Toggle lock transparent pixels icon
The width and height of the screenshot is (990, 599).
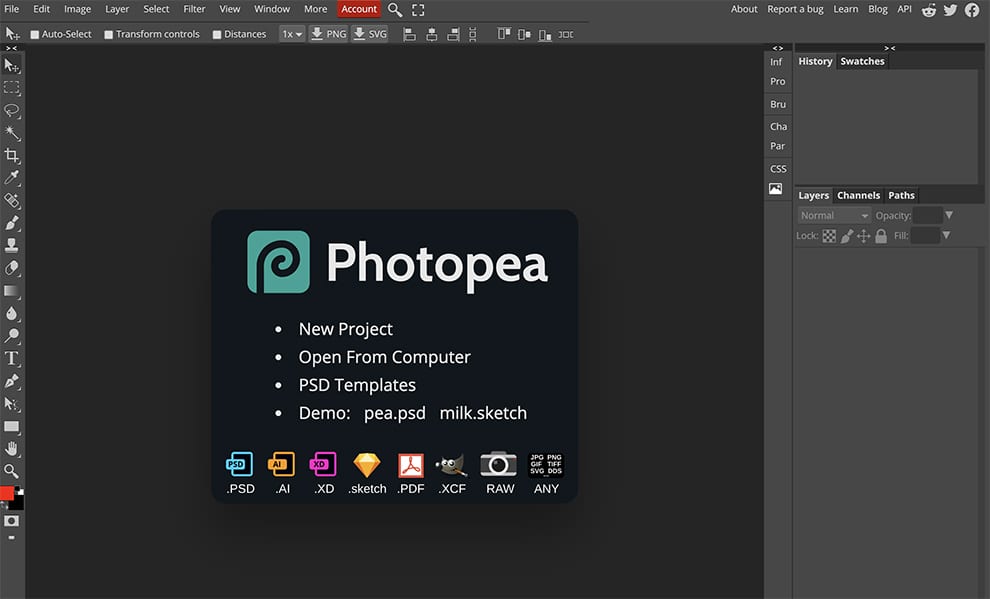tap(829, 236)
